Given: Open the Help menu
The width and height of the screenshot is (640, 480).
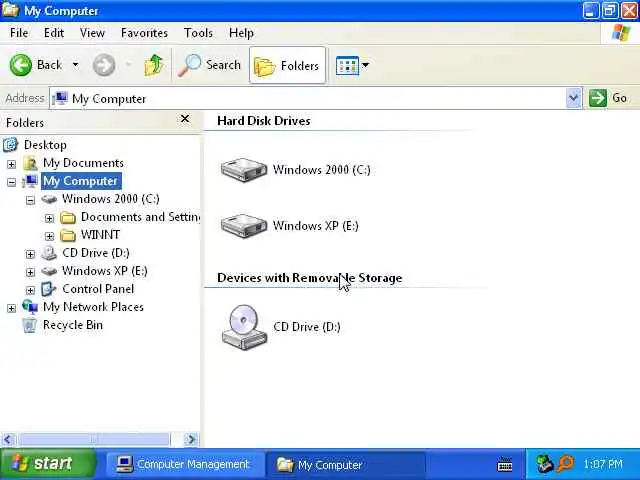Looking at the screenshot, I should [x=241, y=33].
